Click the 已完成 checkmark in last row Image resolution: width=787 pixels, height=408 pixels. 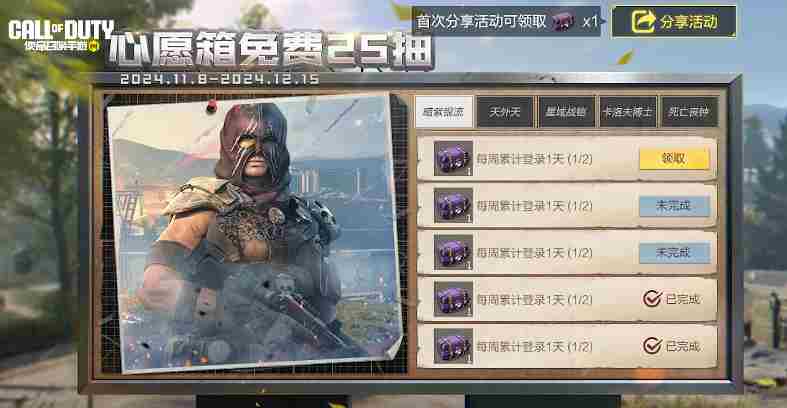coord(652,346)
